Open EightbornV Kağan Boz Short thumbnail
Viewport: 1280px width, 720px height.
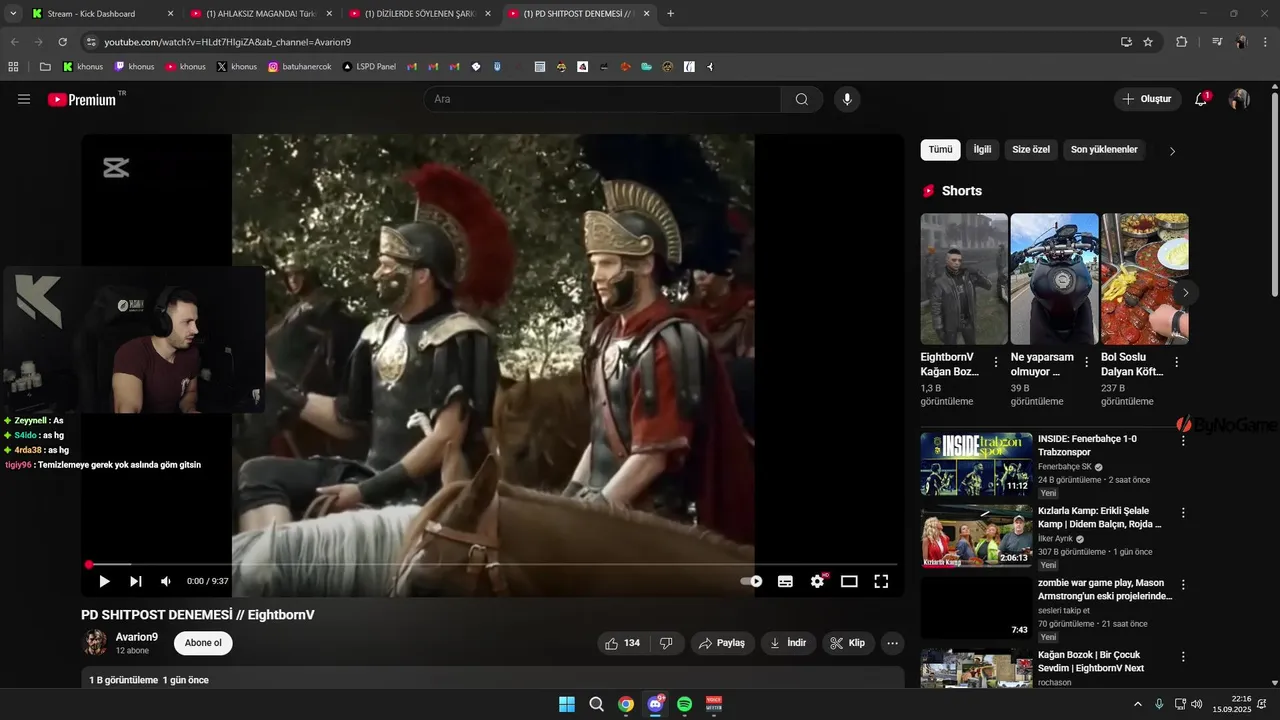click(x=964, y=279)
